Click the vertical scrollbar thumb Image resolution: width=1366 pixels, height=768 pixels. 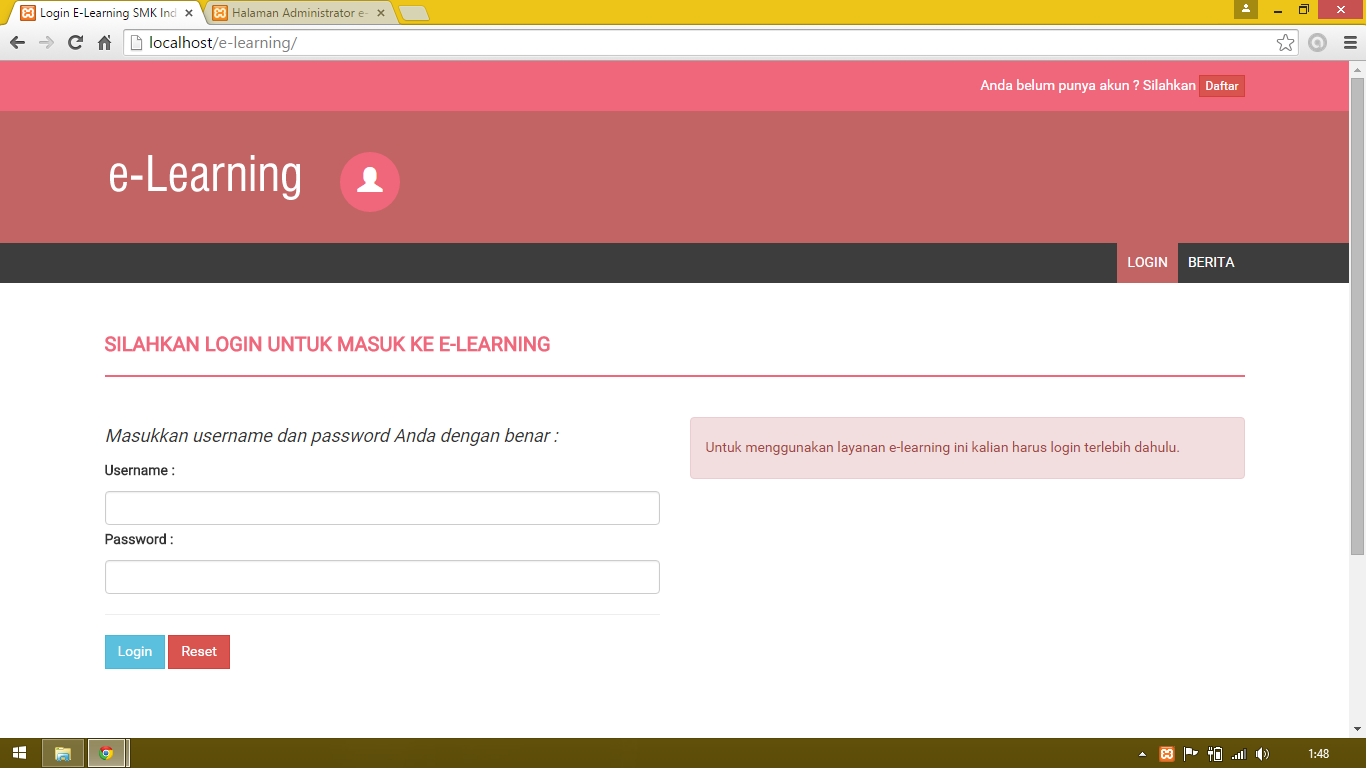click(x=1357, y=315)
